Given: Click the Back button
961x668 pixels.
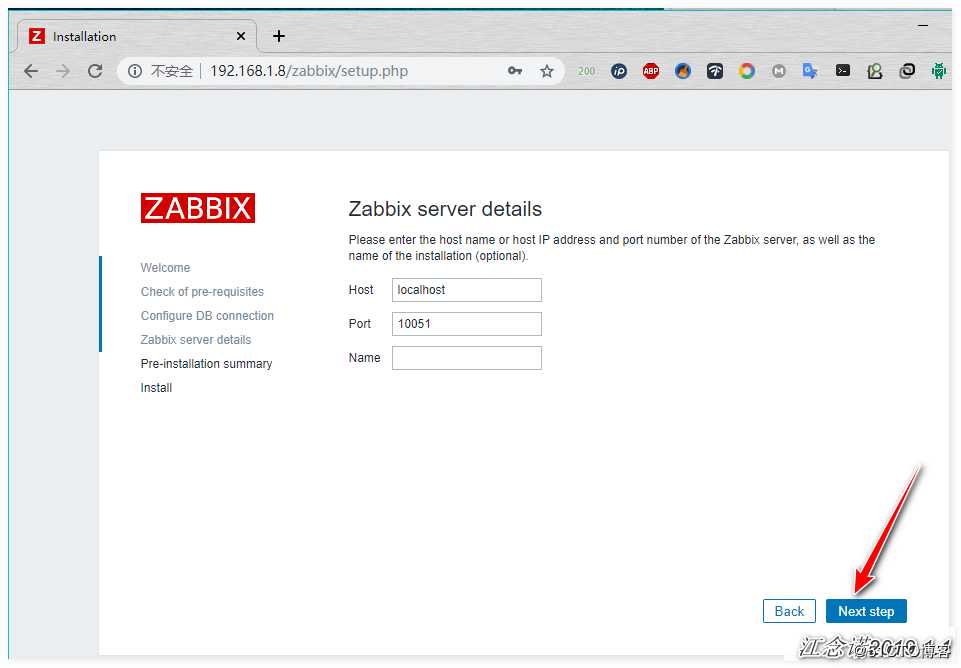Looking at the screenshot, I should click(789, 611).
